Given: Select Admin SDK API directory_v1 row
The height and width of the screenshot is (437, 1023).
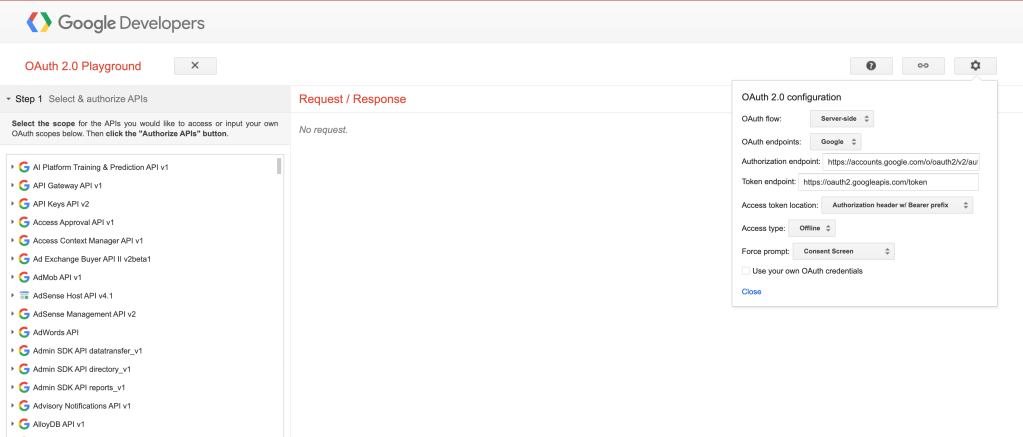Looking at the screenshot, I should 82,369.
